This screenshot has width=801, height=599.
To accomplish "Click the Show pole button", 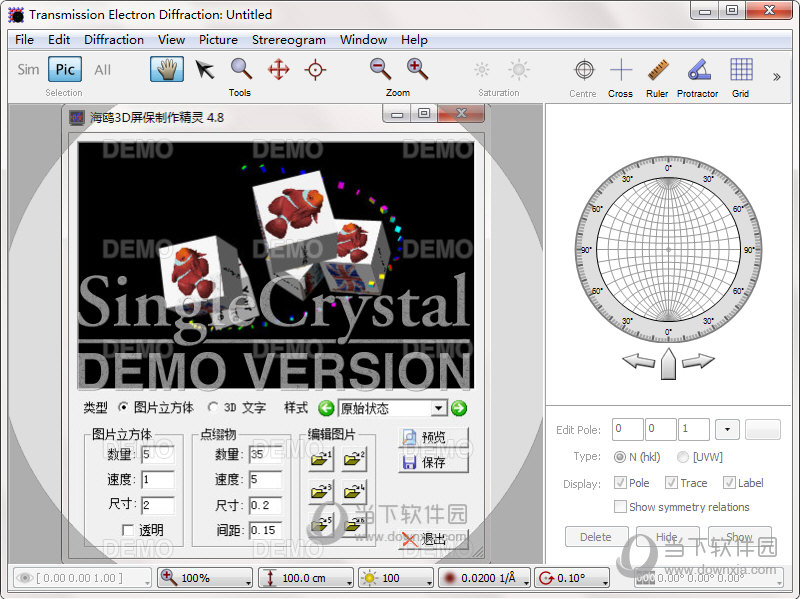I will pos(739,537).
